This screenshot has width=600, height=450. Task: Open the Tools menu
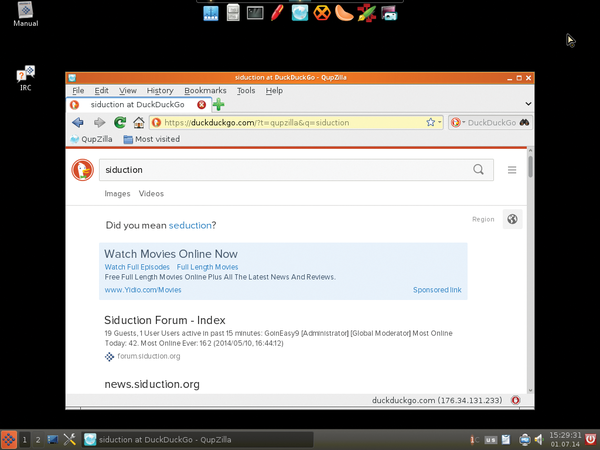point(246,91)
